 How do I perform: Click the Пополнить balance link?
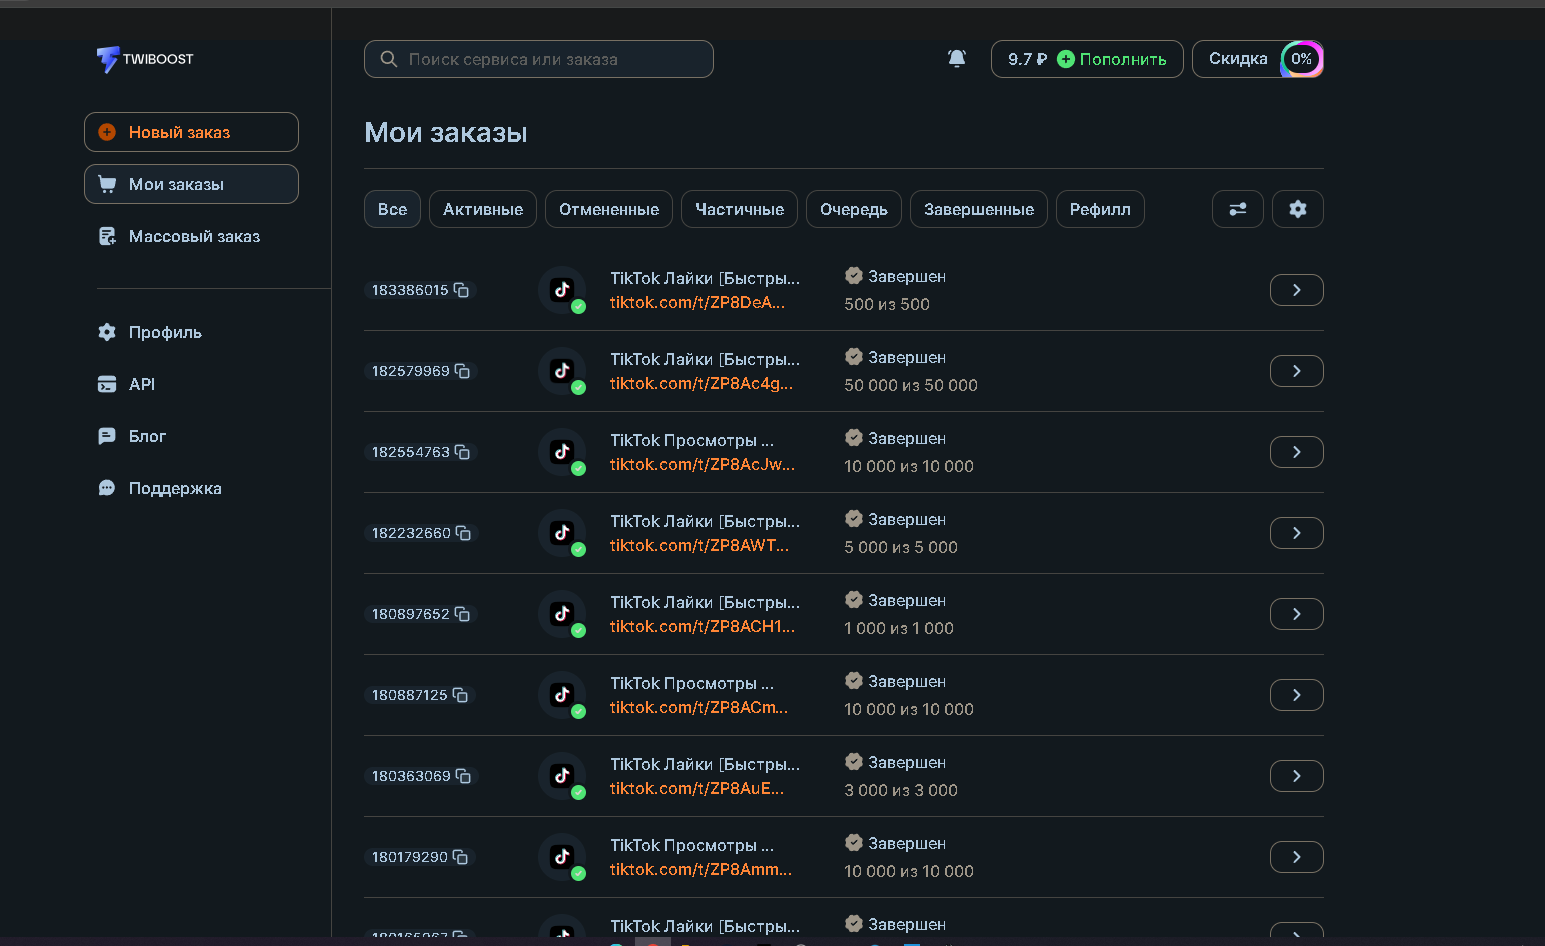(1123, 59)
